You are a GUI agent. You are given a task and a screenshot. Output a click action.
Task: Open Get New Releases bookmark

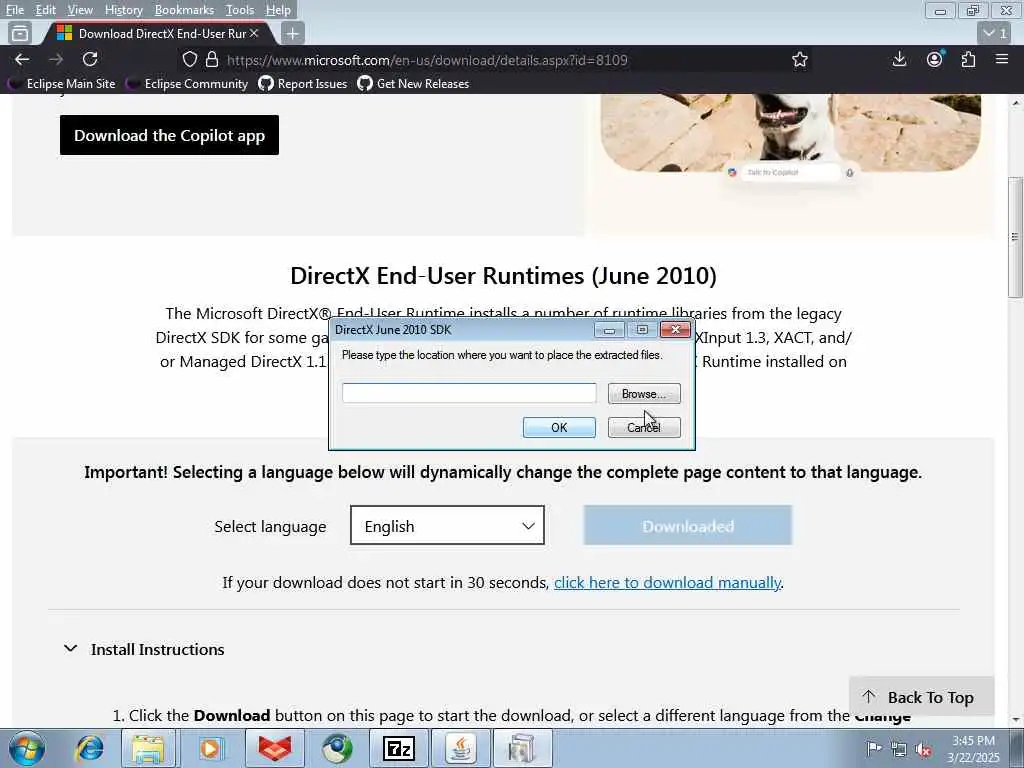413,84
